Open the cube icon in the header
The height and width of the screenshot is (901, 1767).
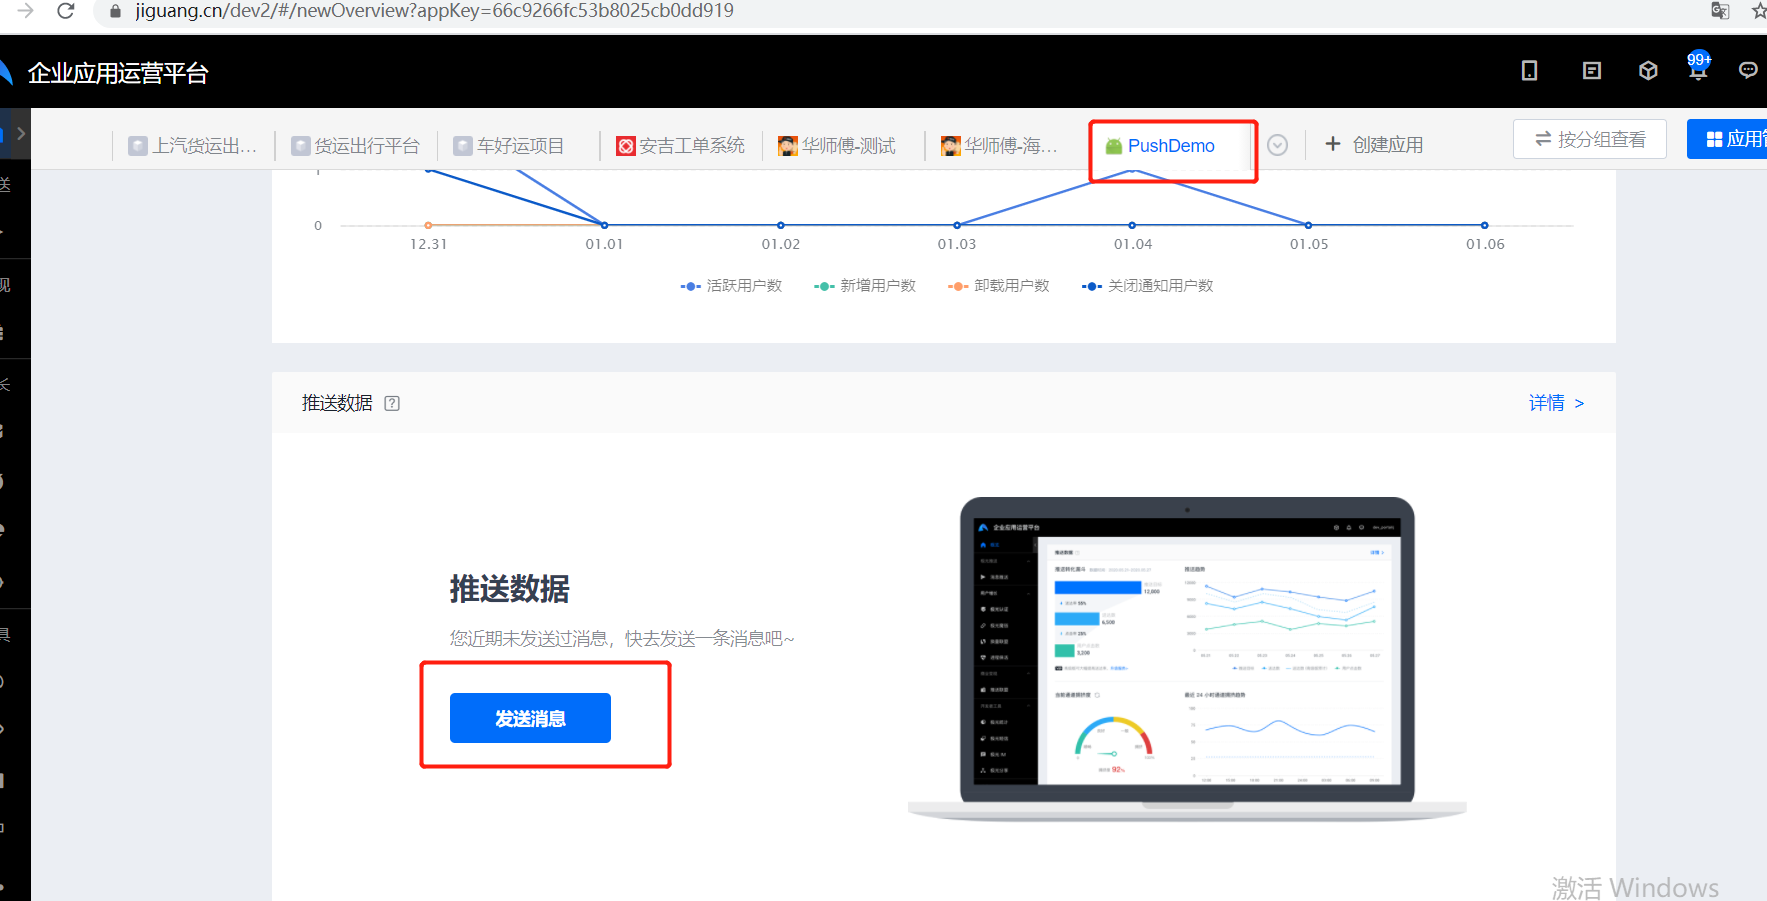pyautogui.click(x=1648, y=71)
